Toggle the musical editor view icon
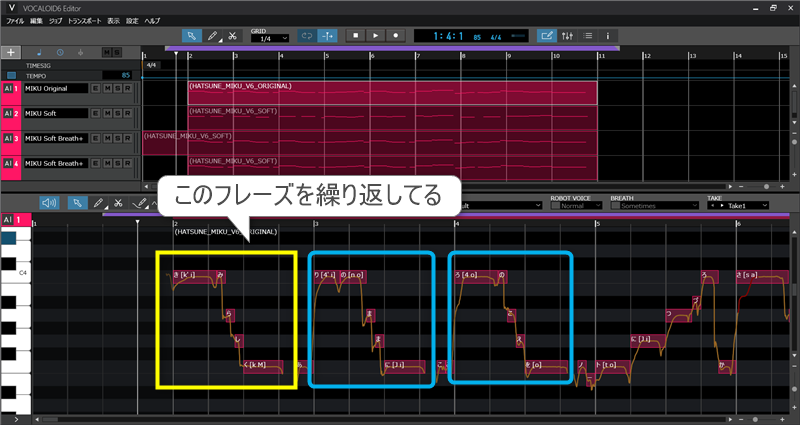This screenshot has height=425, width=800. tap(547, 36)
